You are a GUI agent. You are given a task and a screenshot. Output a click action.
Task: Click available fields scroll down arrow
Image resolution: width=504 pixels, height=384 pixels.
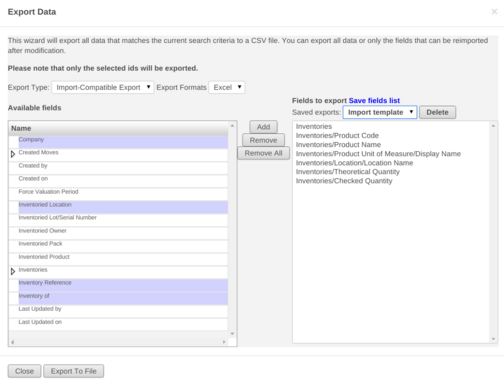pyautogui.click(x=232, y=334)
